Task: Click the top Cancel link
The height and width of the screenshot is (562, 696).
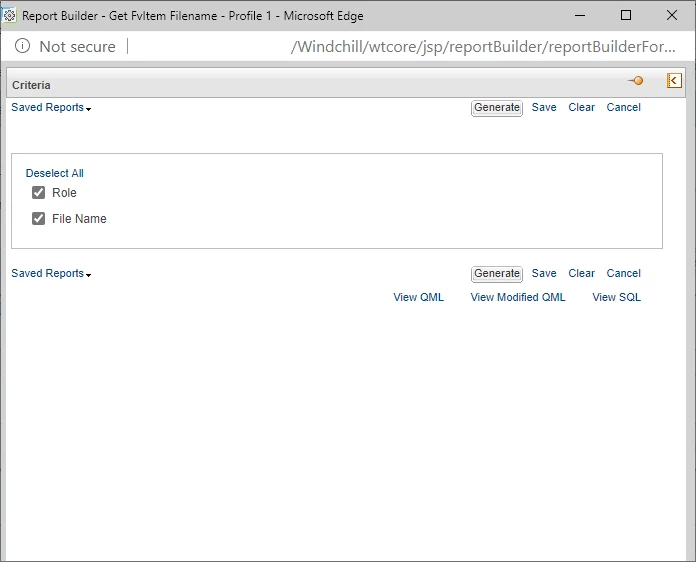Action: pos(624,107)
